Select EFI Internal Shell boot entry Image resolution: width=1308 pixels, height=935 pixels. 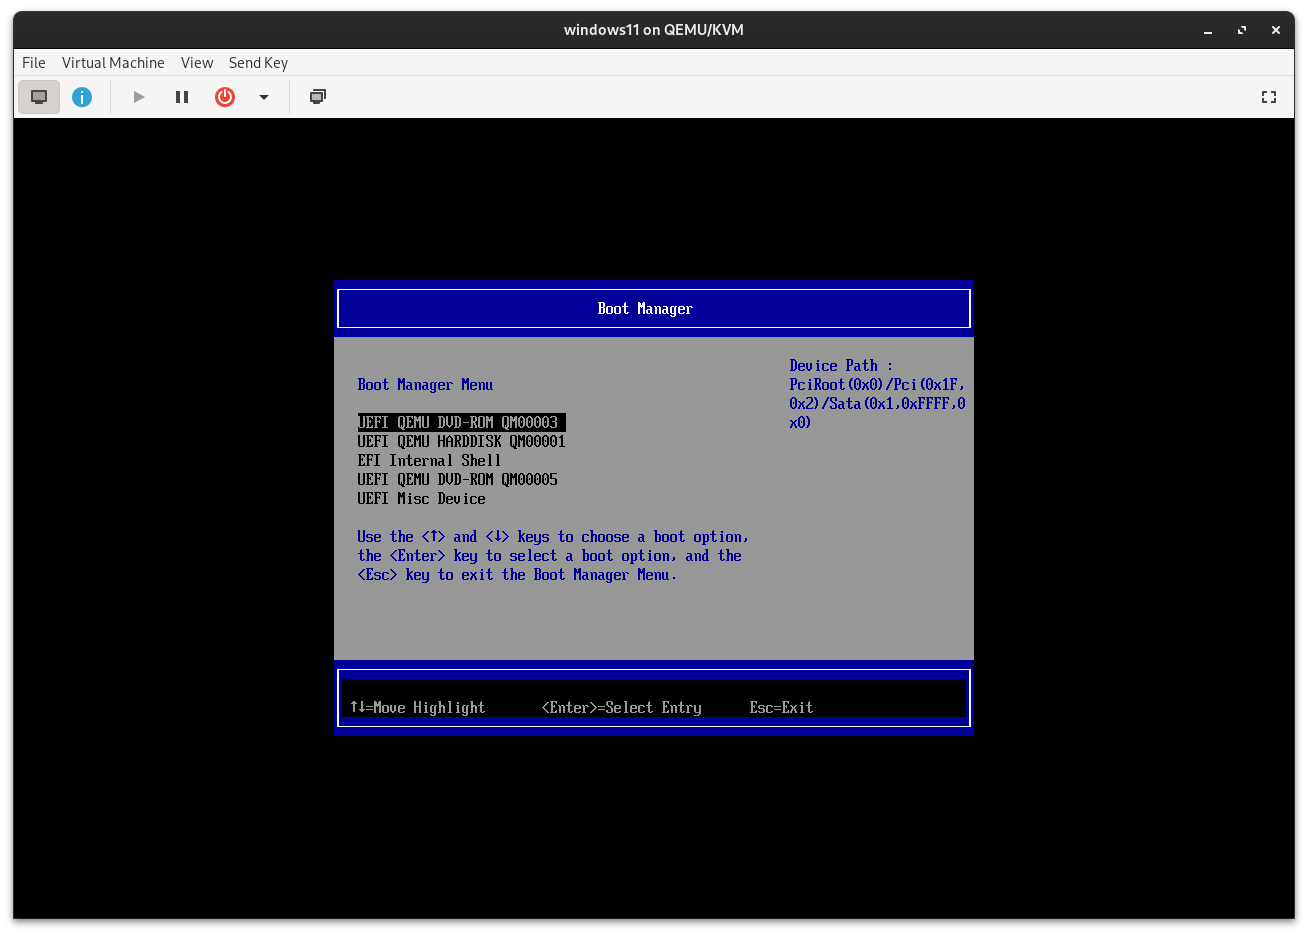click(429, 461)
